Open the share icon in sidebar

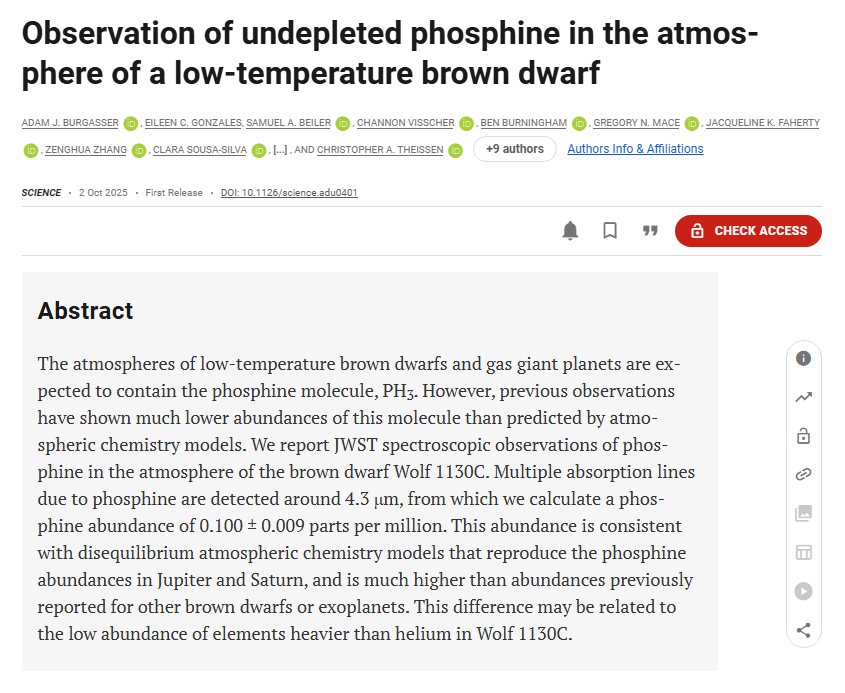[x=803, y=630]
